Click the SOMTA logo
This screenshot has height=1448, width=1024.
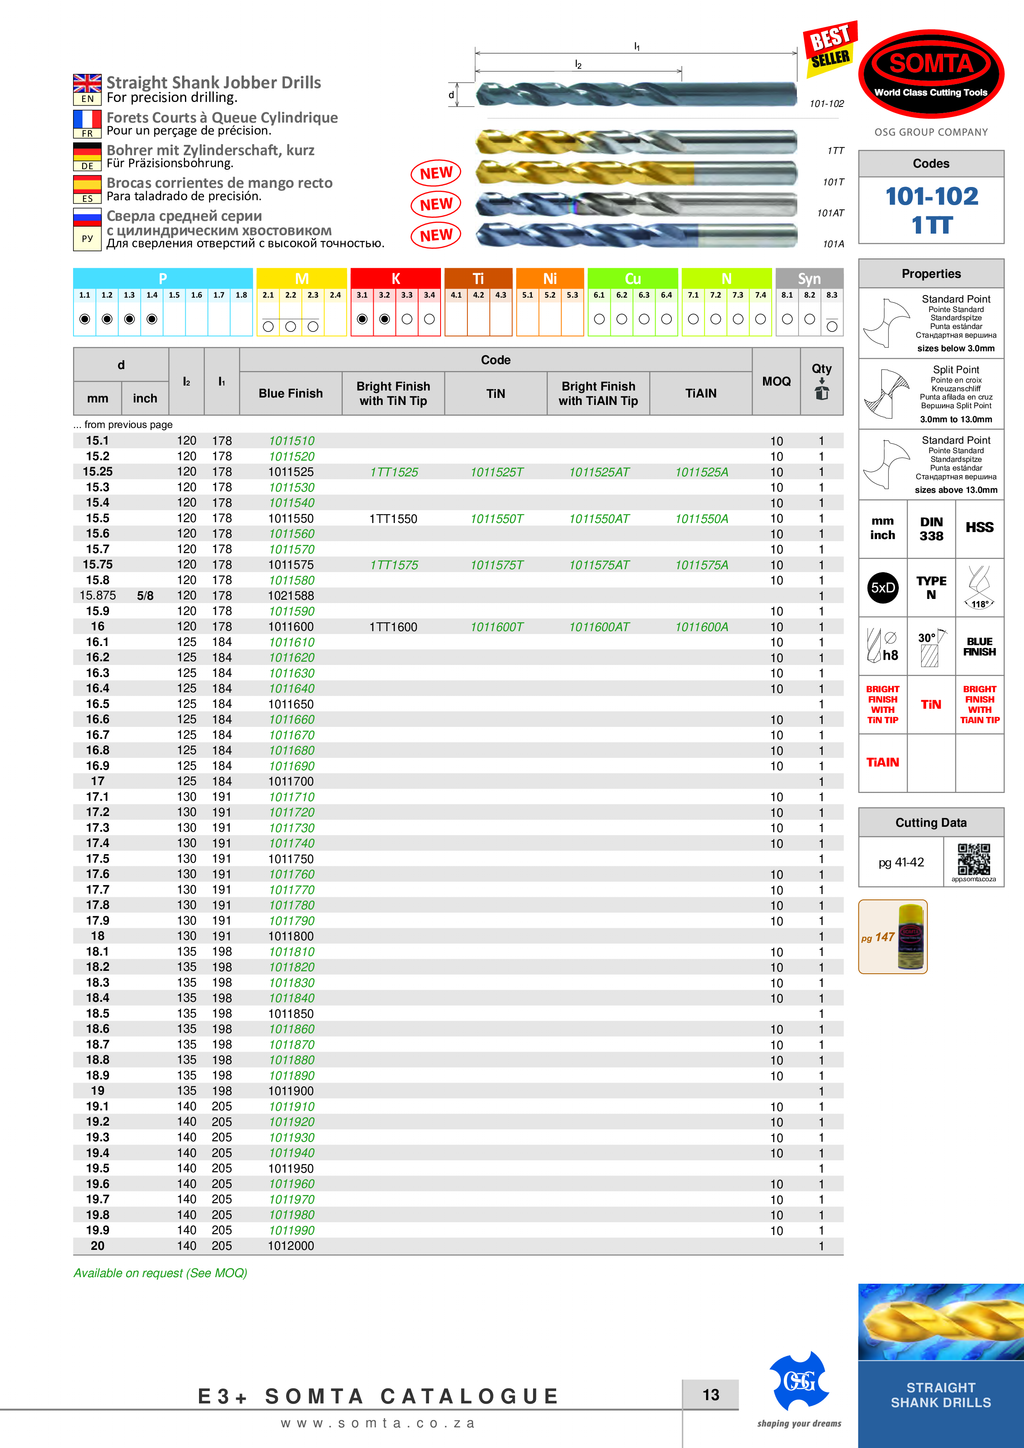[x=931, y=70]
